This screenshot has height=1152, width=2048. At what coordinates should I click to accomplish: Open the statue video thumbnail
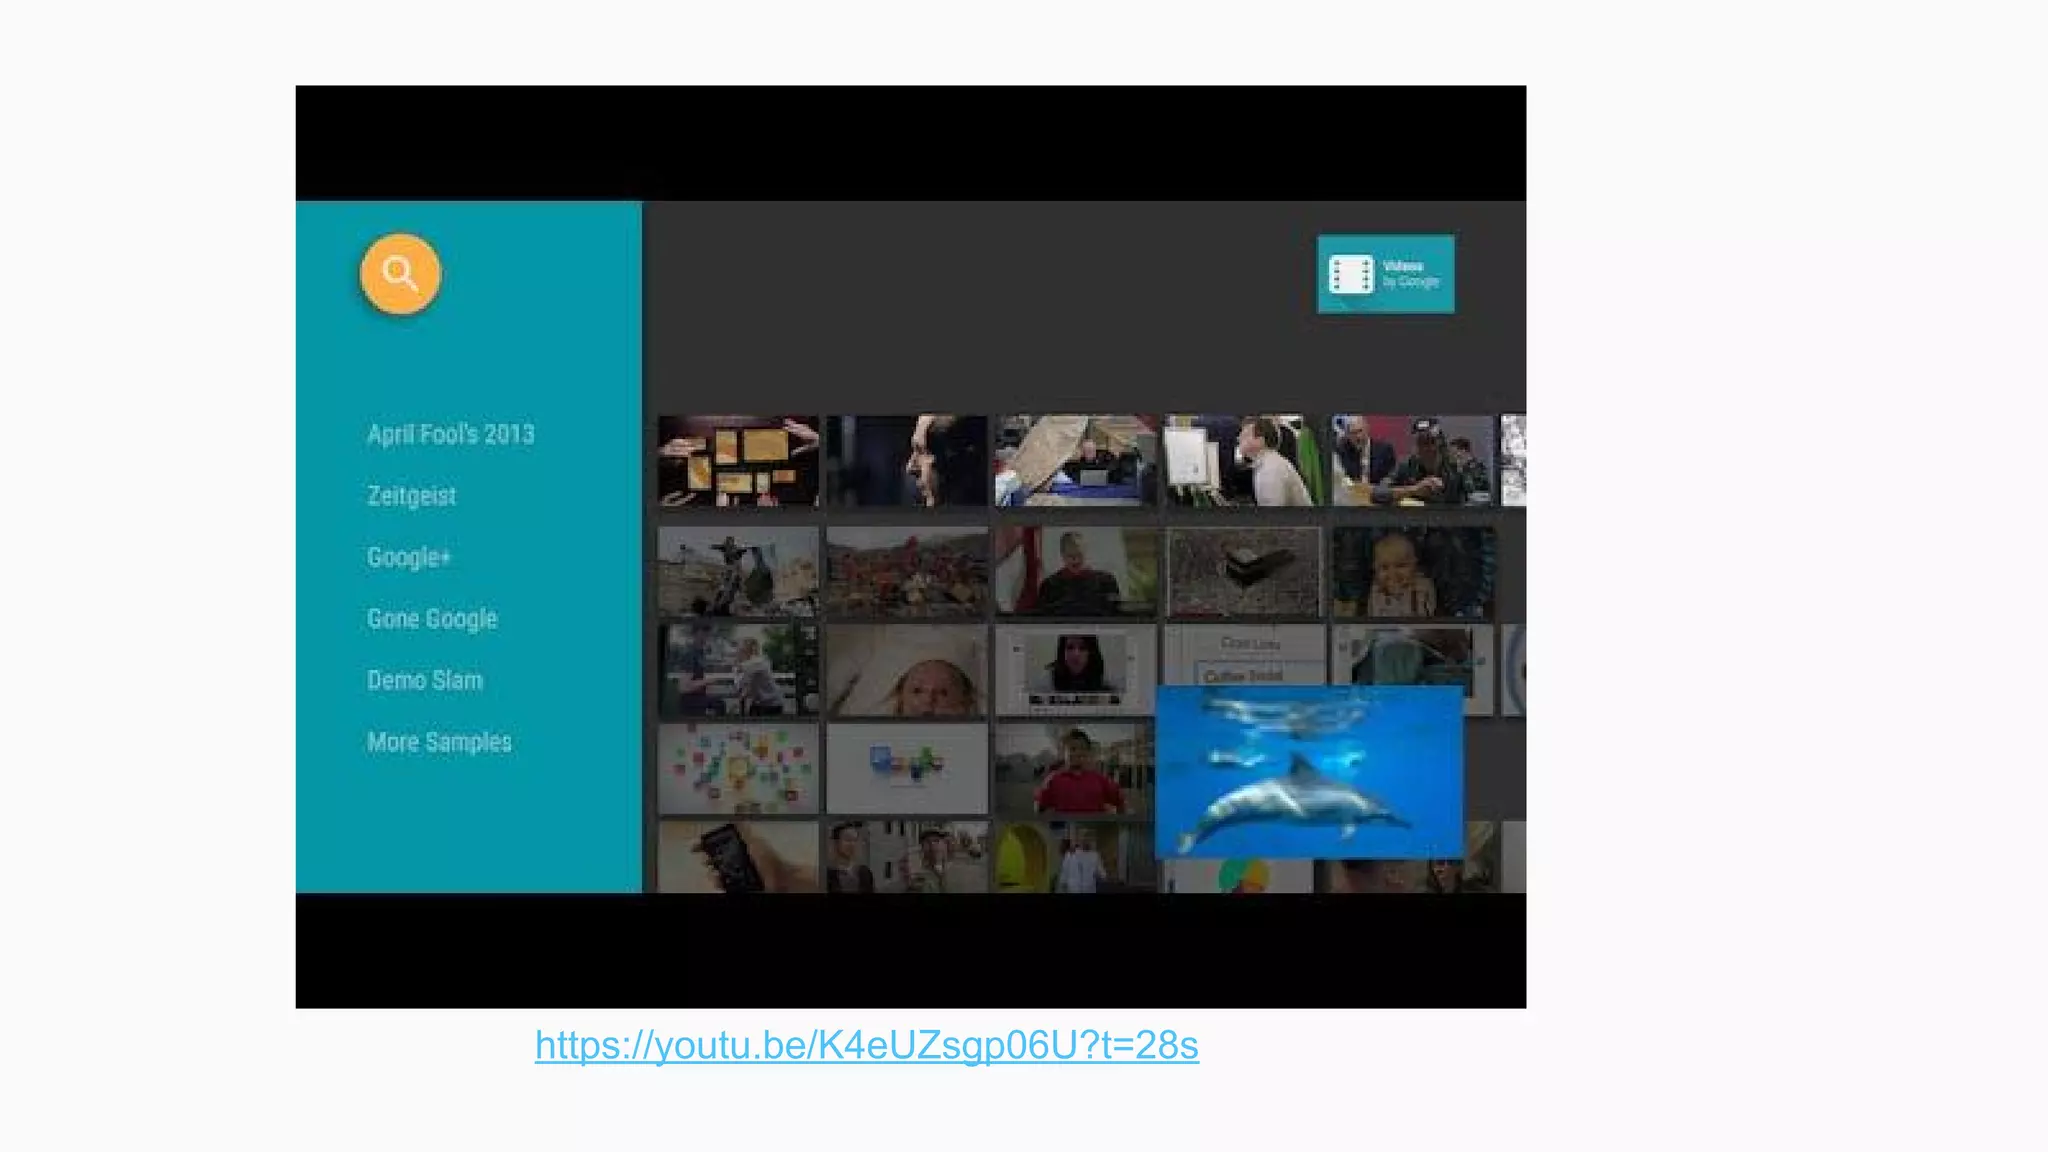point(738,572)
